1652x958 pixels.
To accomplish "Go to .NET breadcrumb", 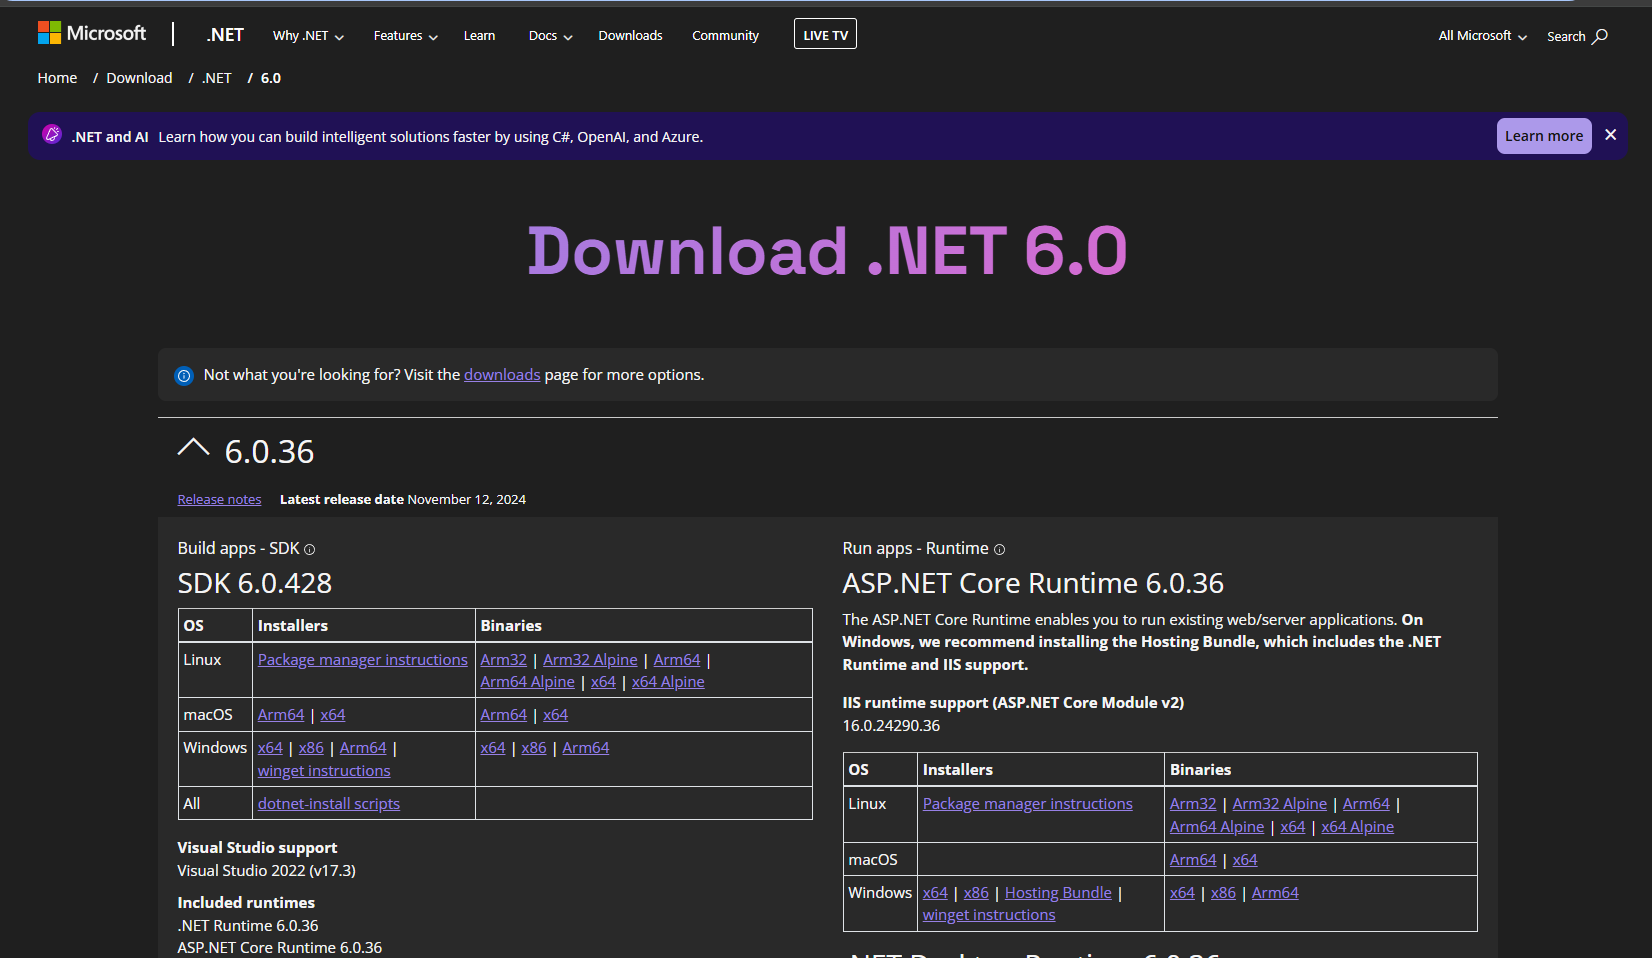I will click(217, 78).
